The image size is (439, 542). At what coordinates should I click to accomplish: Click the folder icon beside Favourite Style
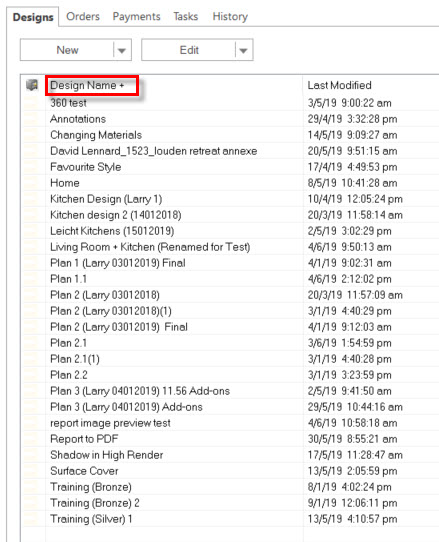(30, 167)
